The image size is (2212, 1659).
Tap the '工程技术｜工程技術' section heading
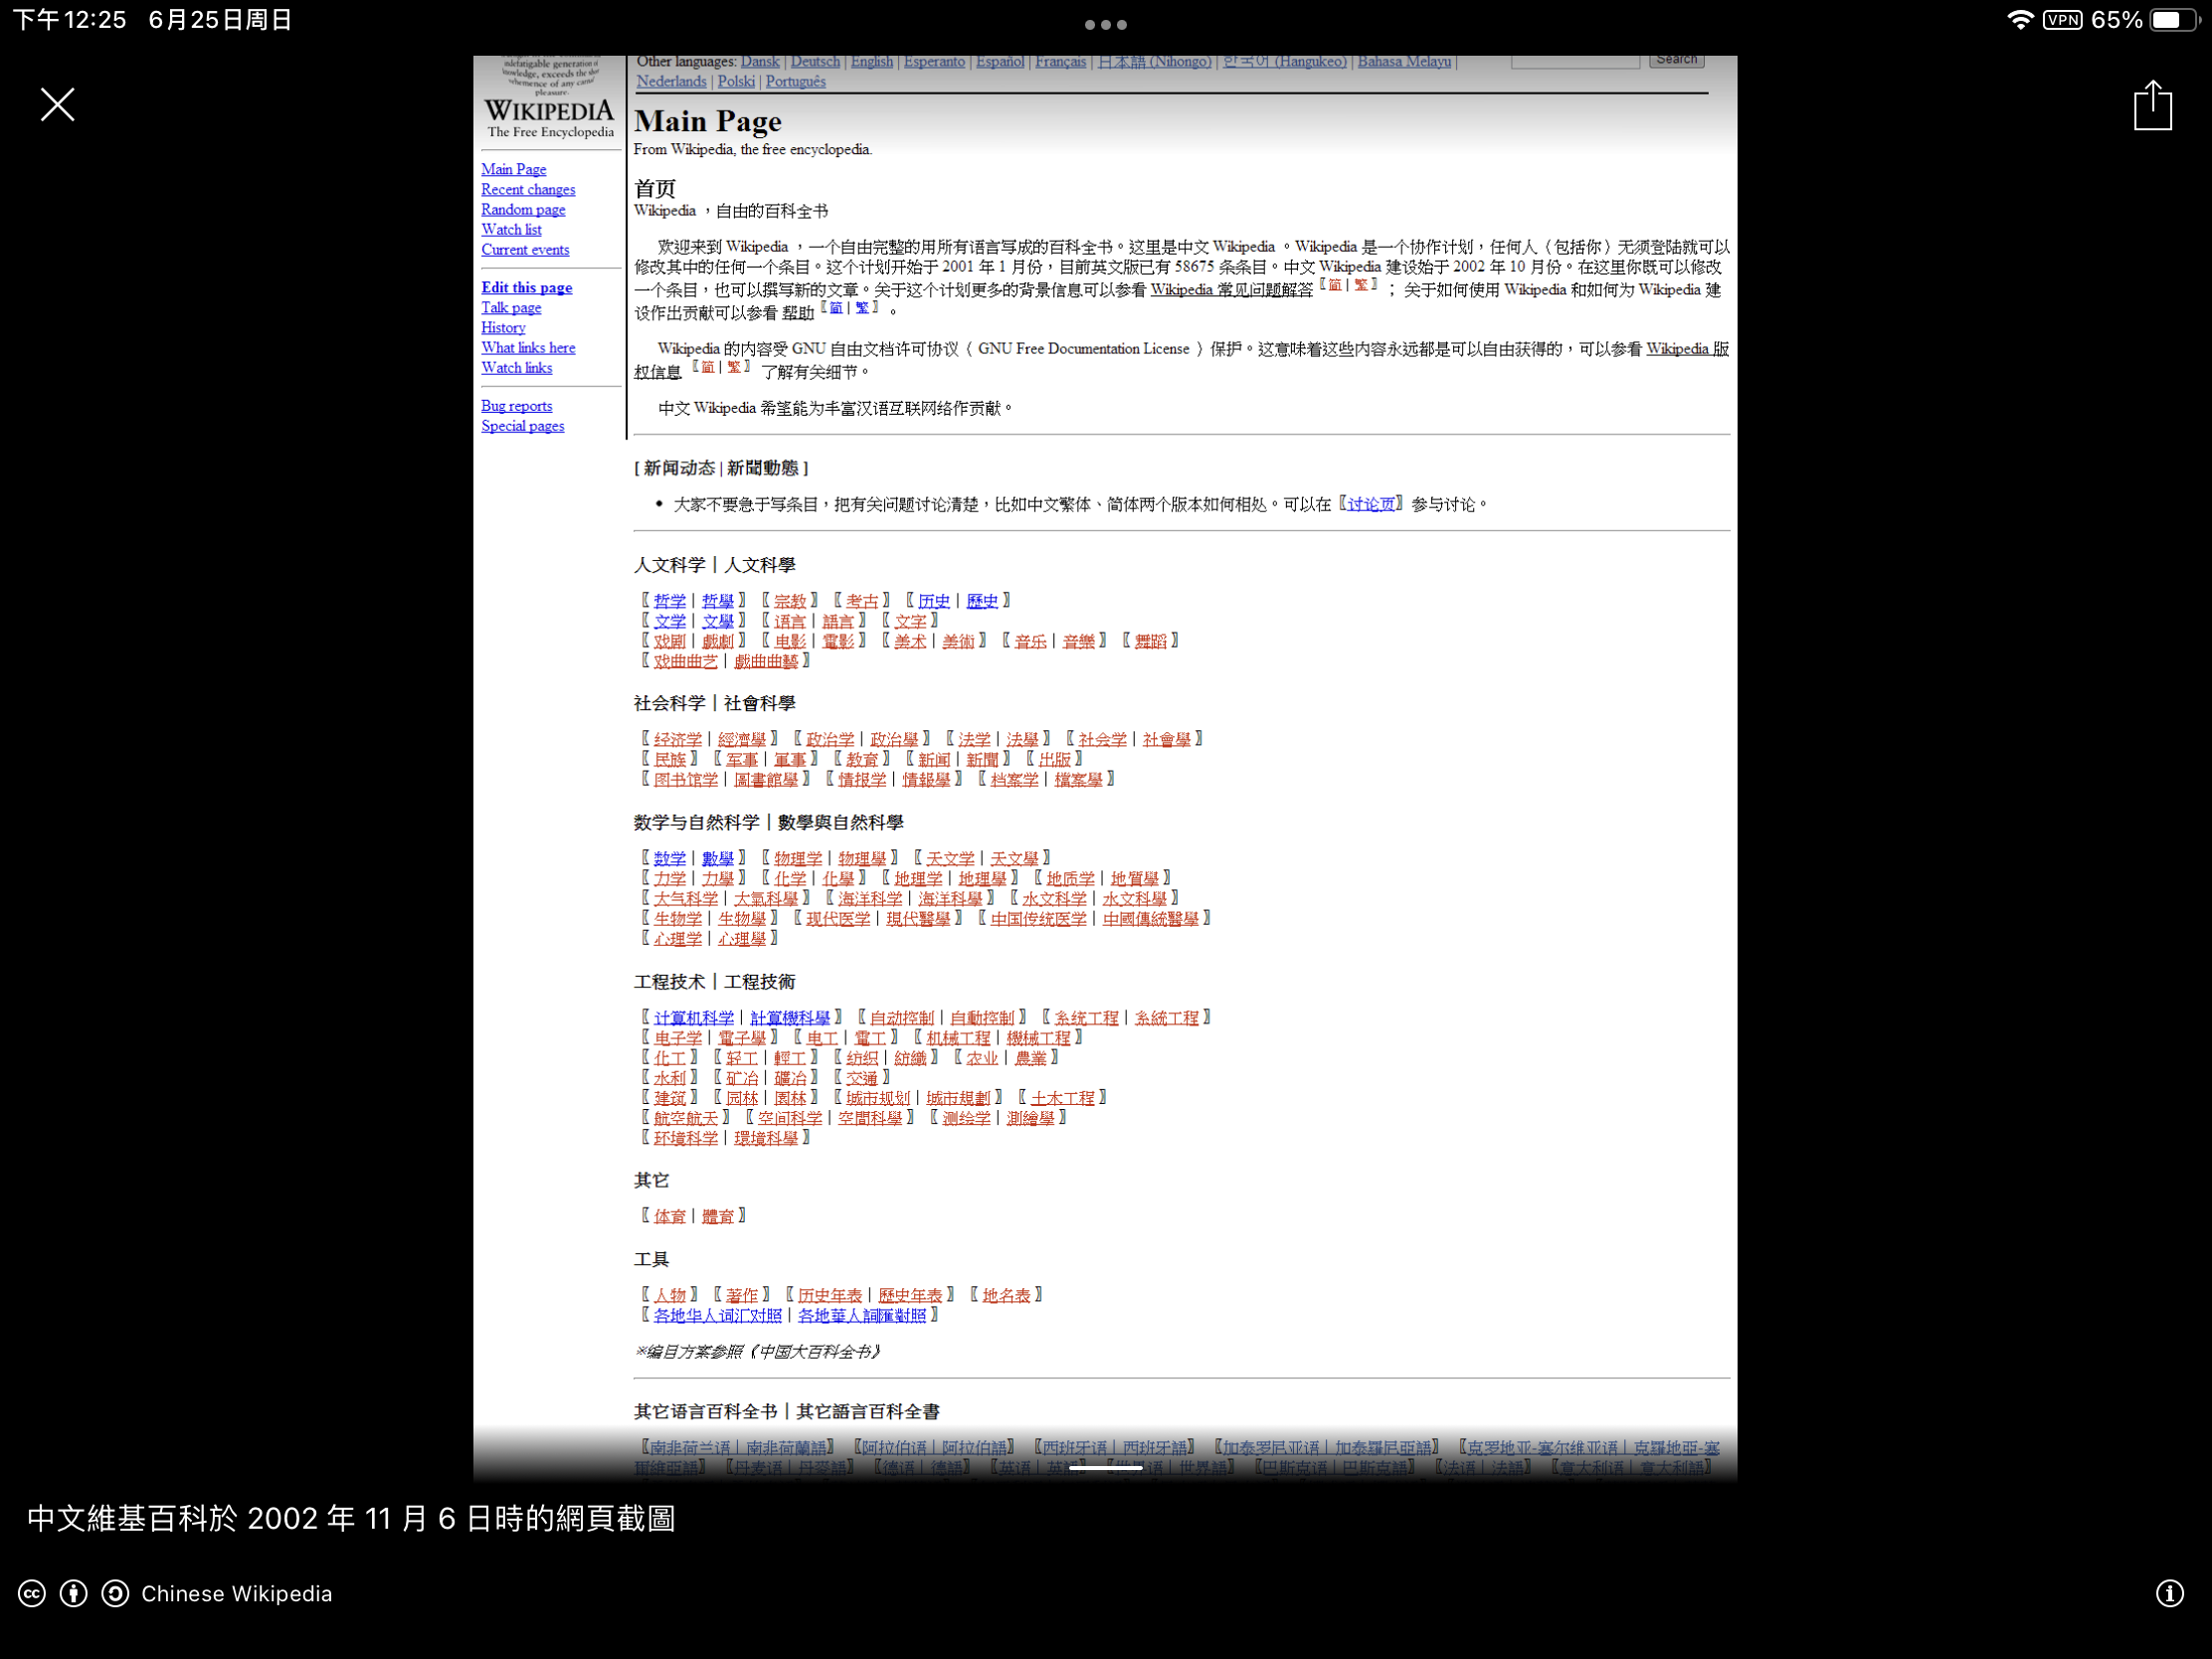click(715, 981)
